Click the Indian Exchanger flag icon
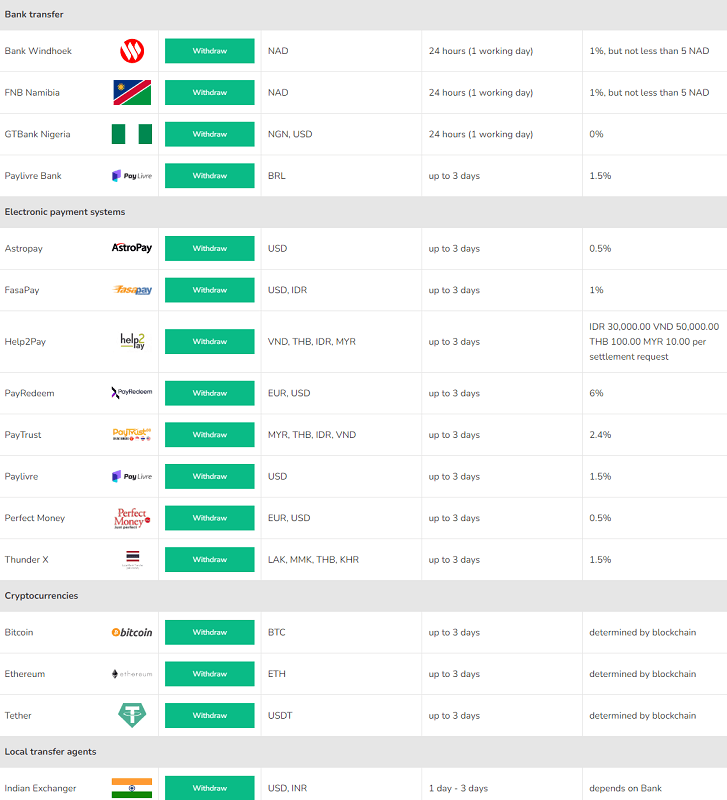The image size is (727, 800). [x=132, y=788]
